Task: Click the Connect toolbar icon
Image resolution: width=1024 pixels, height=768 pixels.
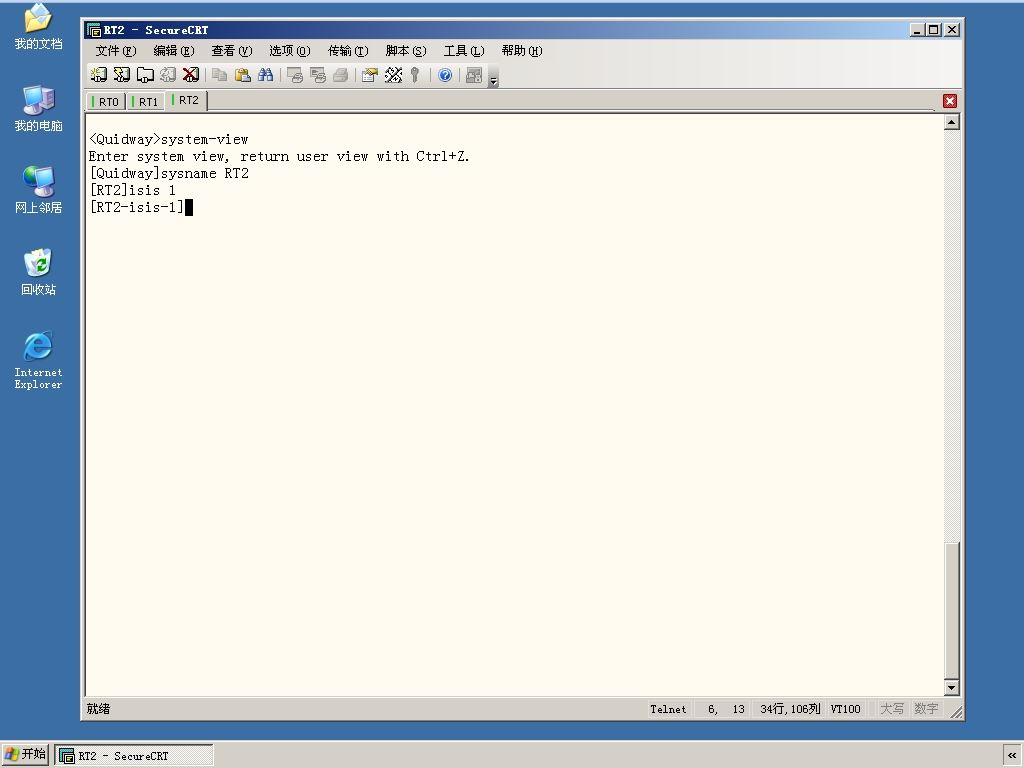Action: (x=99, y=75)
